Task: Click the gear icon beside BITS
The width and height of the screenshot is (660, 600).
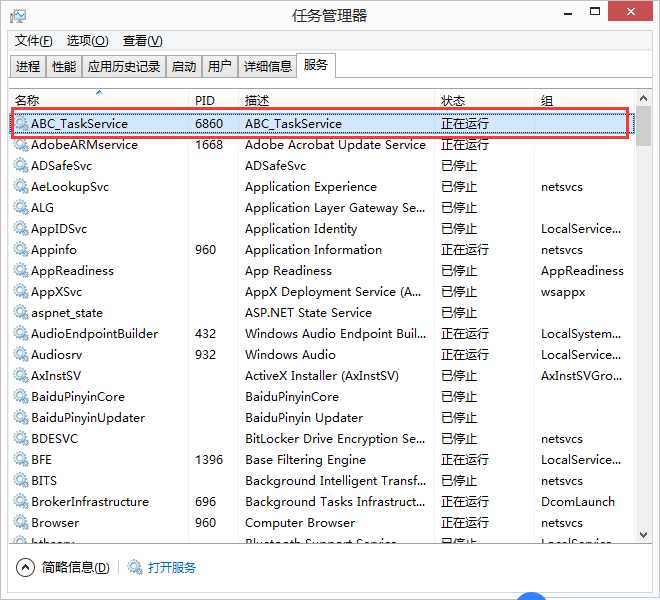Action: click(21, 480)
